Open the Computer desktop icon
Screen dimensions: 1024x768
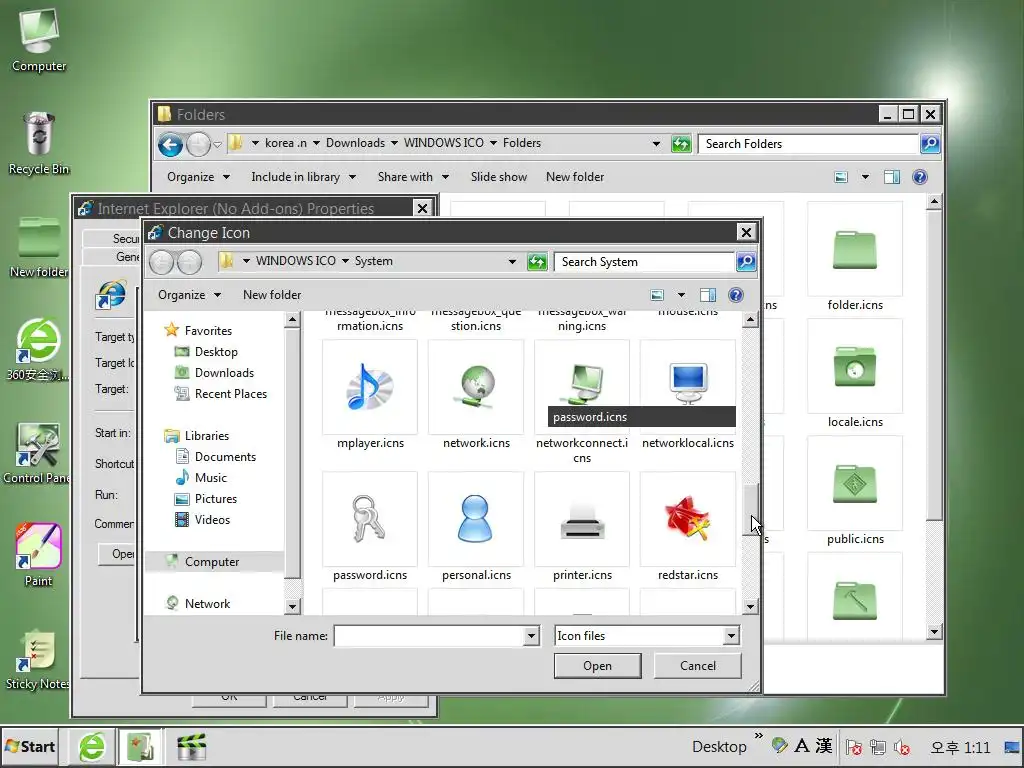(39, 39)
